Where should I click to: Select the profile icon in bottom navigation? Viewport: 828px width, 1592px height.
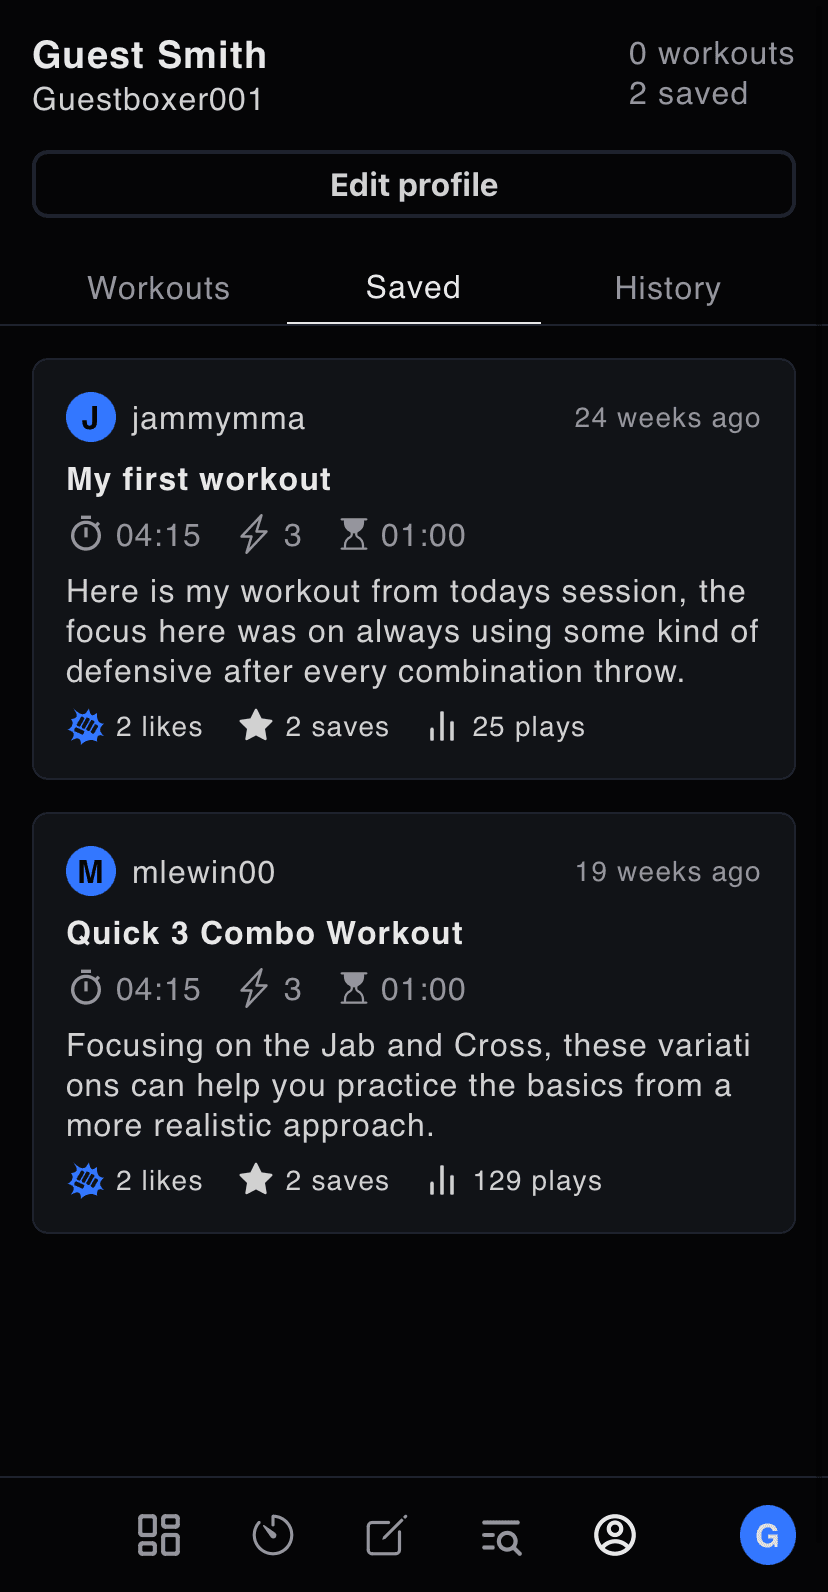coord(615,1535)
